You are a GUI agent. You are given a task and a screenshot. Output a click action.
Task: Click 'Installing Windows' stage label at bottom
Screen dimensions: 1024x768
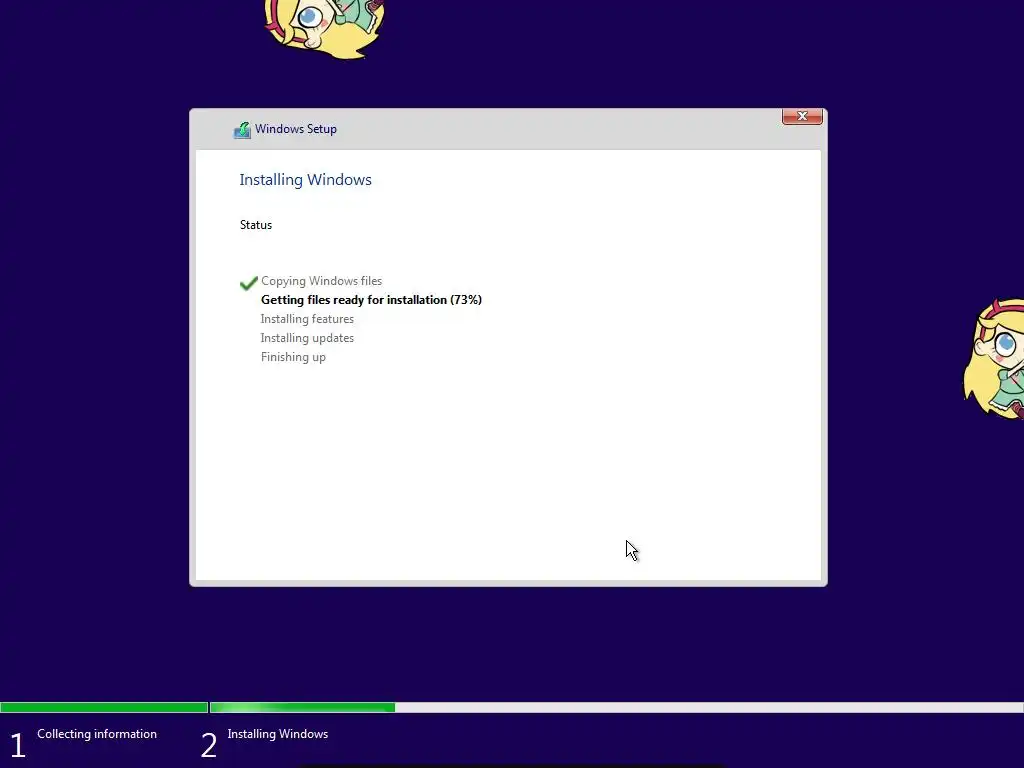pos(278,734)
